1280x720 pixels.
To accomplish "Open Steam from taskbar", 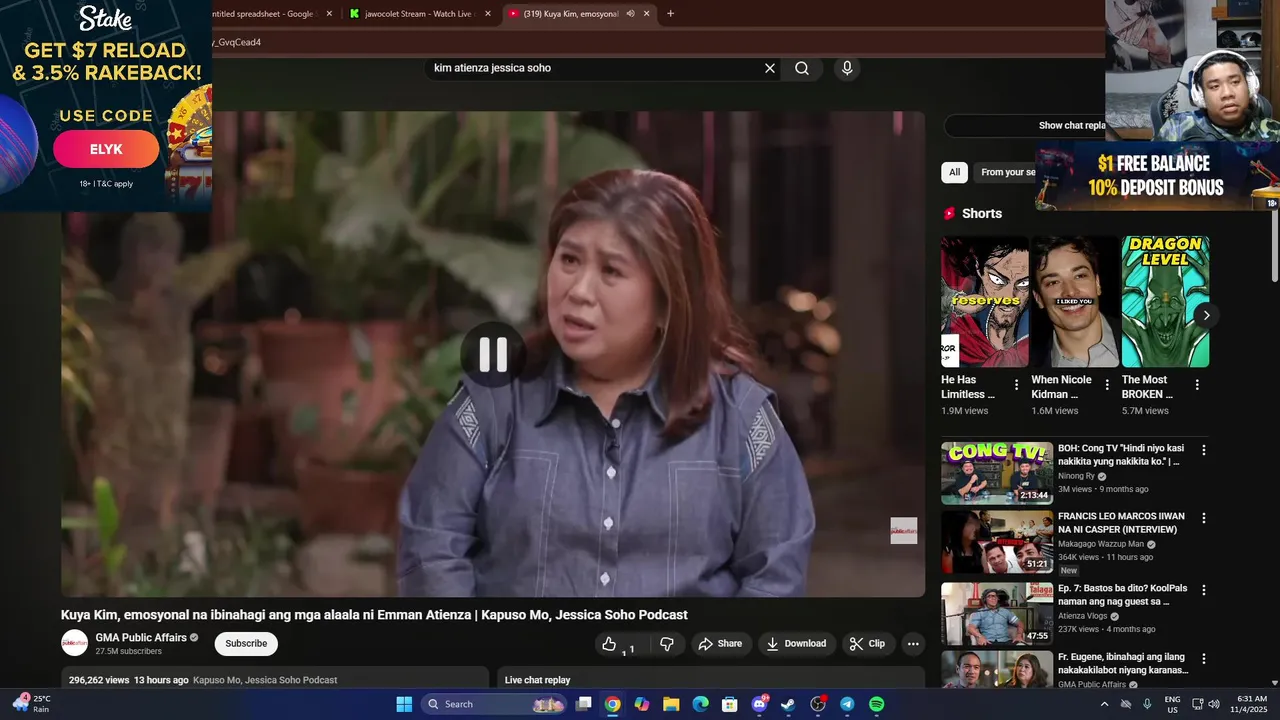I will 788,704.
